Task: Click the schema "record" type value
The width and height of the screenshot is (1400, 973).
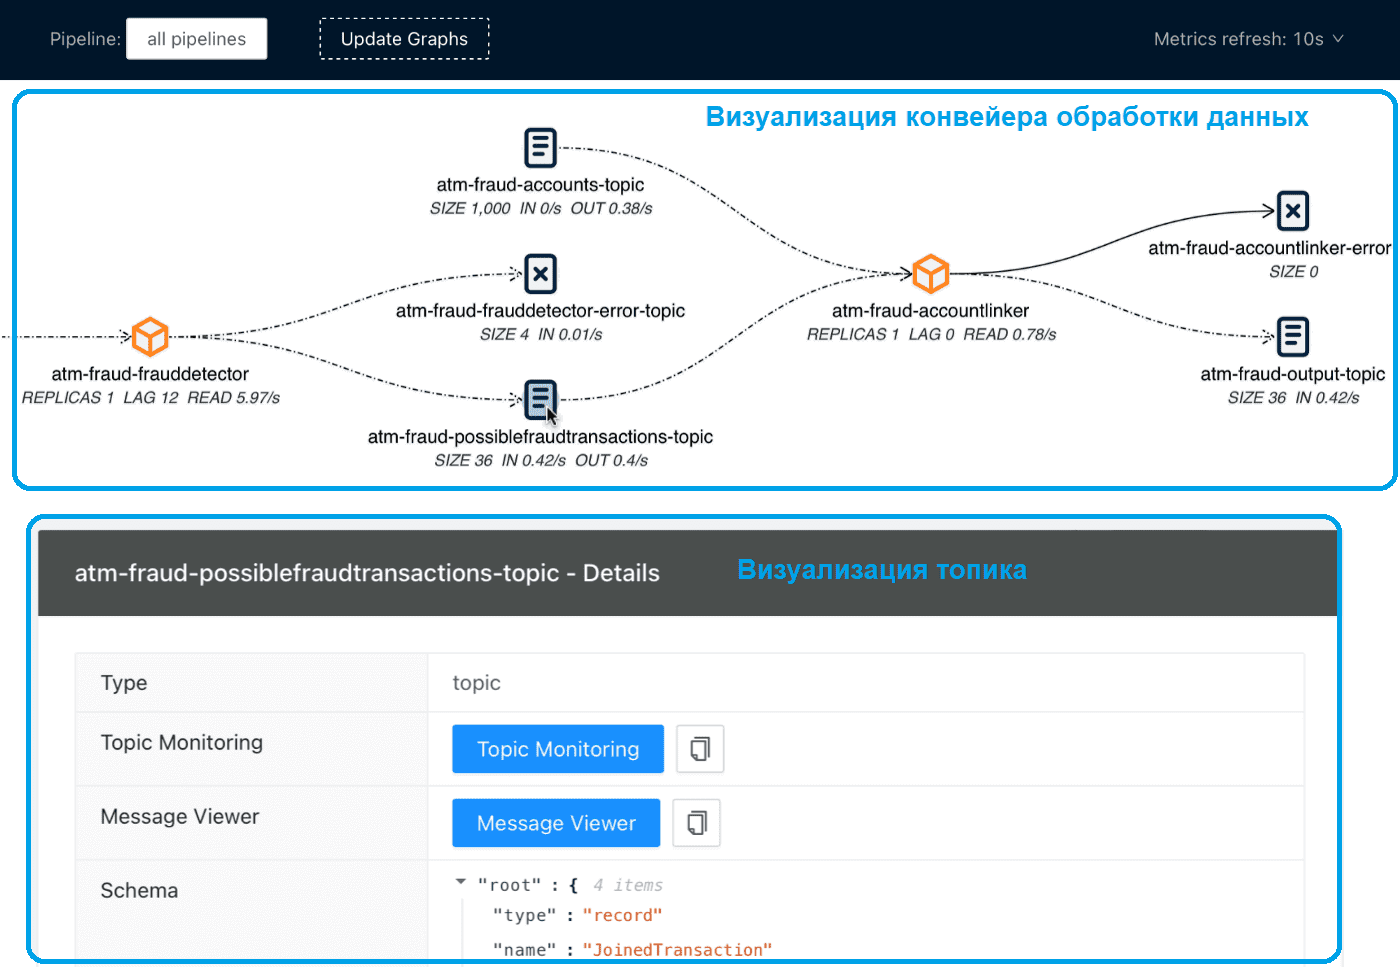Action: pos(622,916)
